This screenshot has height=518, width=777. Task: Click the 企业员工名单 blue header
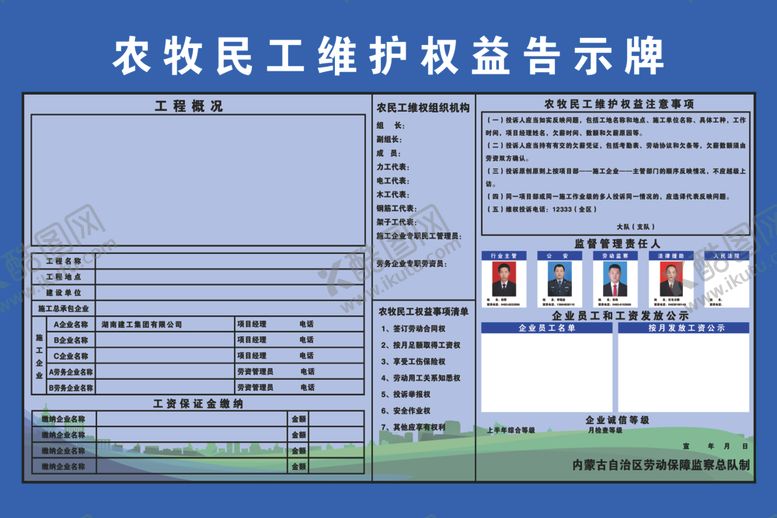[546, 327]
